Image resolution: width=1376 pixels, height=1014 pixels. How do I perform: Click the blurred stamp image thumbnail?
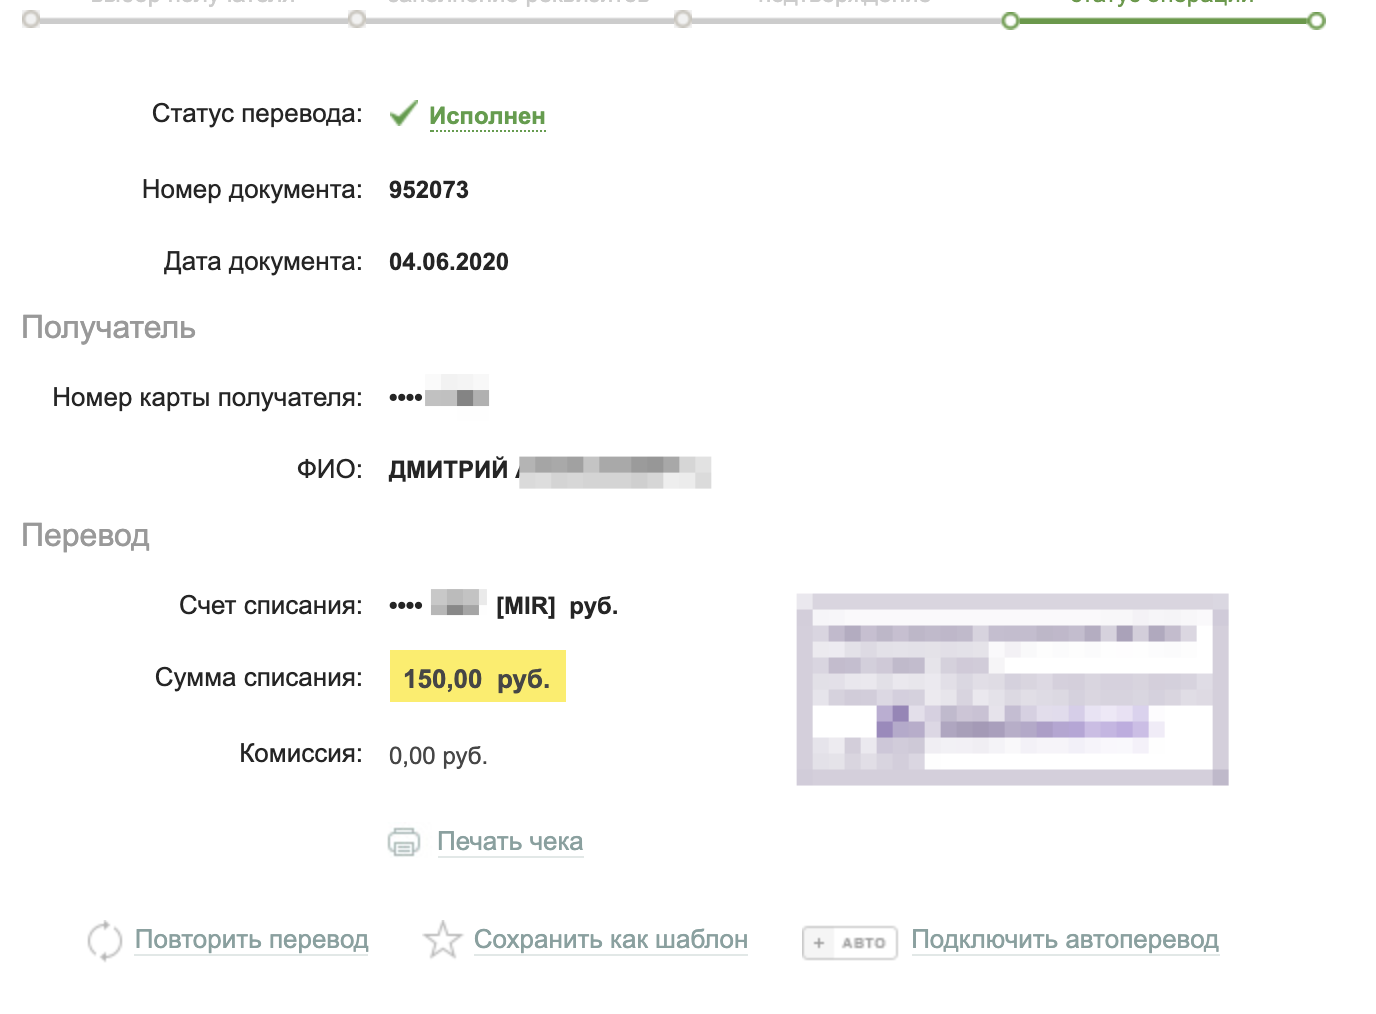click(x=1012, y=689)
